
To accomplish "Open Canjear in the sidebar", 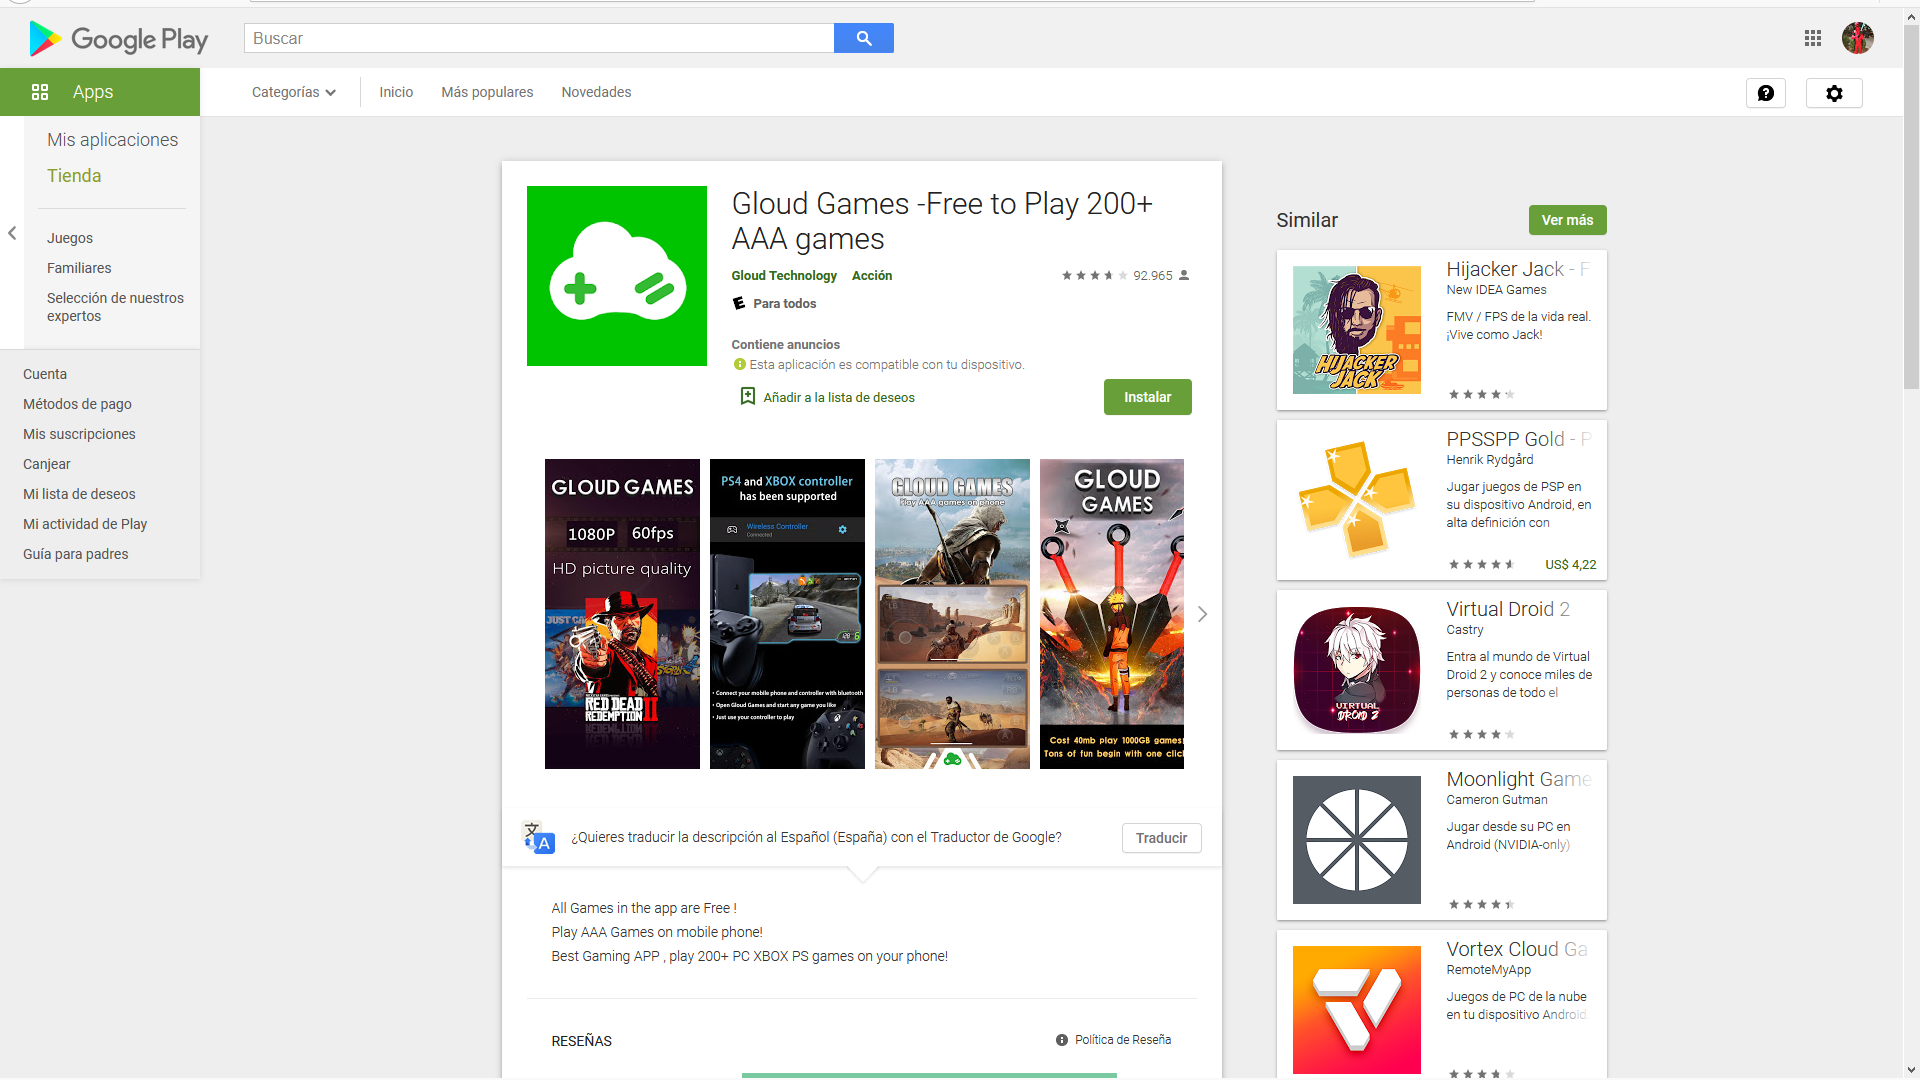I will click(x=47, y=464).
